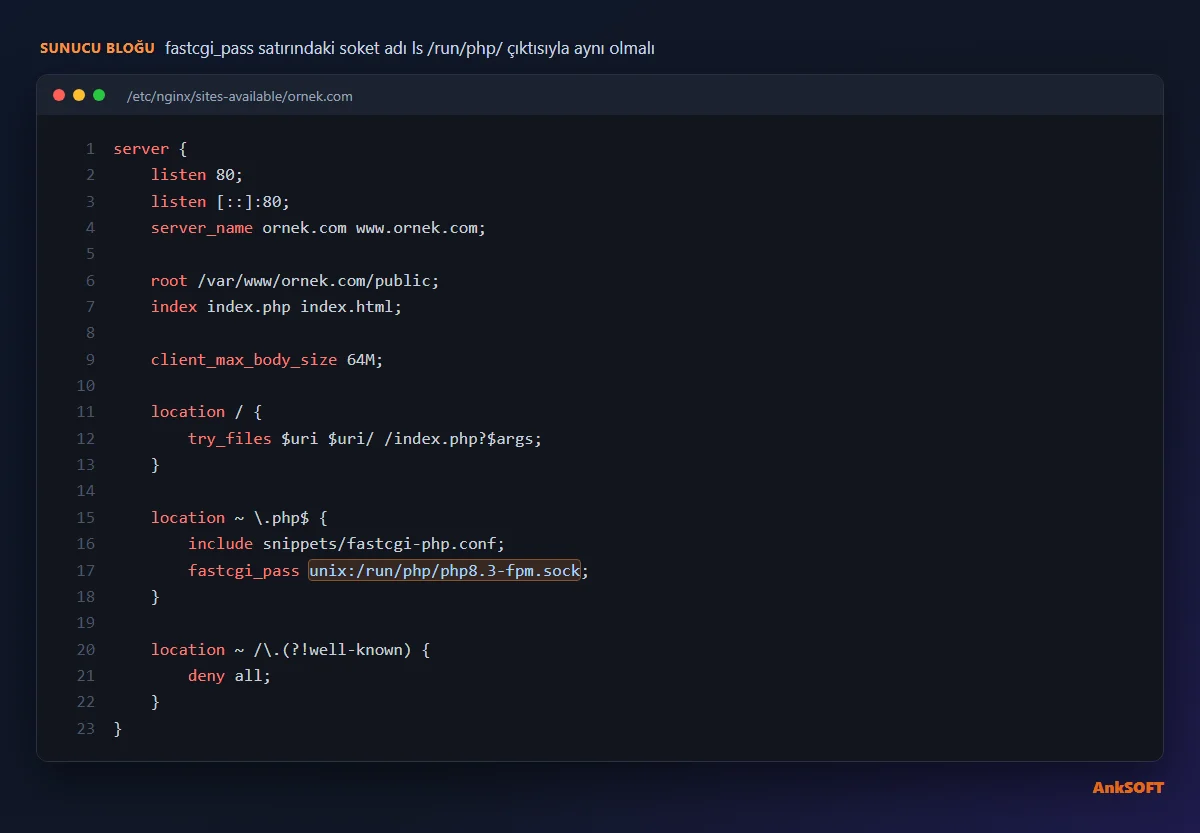Select the try_files keyword
The width and height of the screenshot is (1200, 833).
coord(230,439)
